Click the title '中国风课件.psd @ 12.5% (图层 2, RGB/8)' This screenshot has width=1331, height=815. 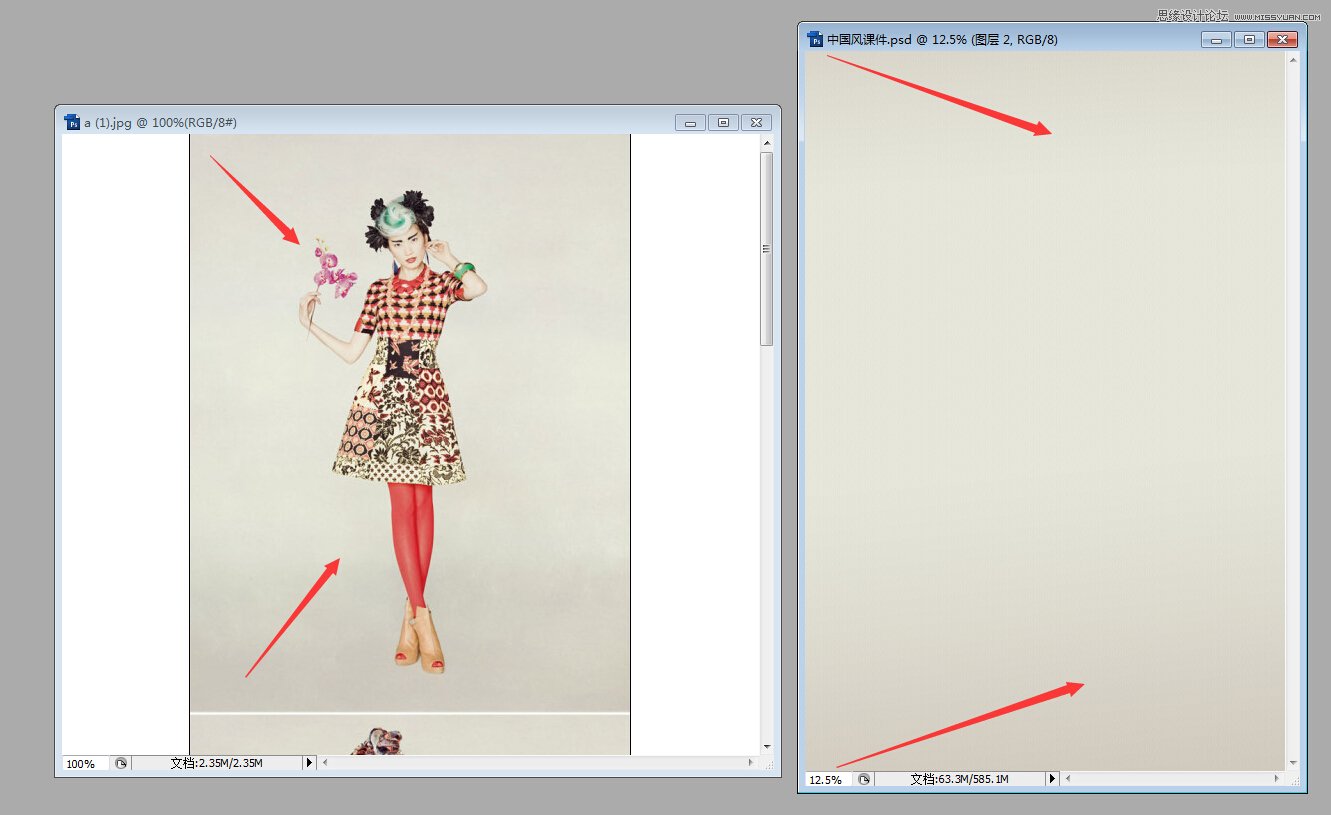tap(942, 40)
